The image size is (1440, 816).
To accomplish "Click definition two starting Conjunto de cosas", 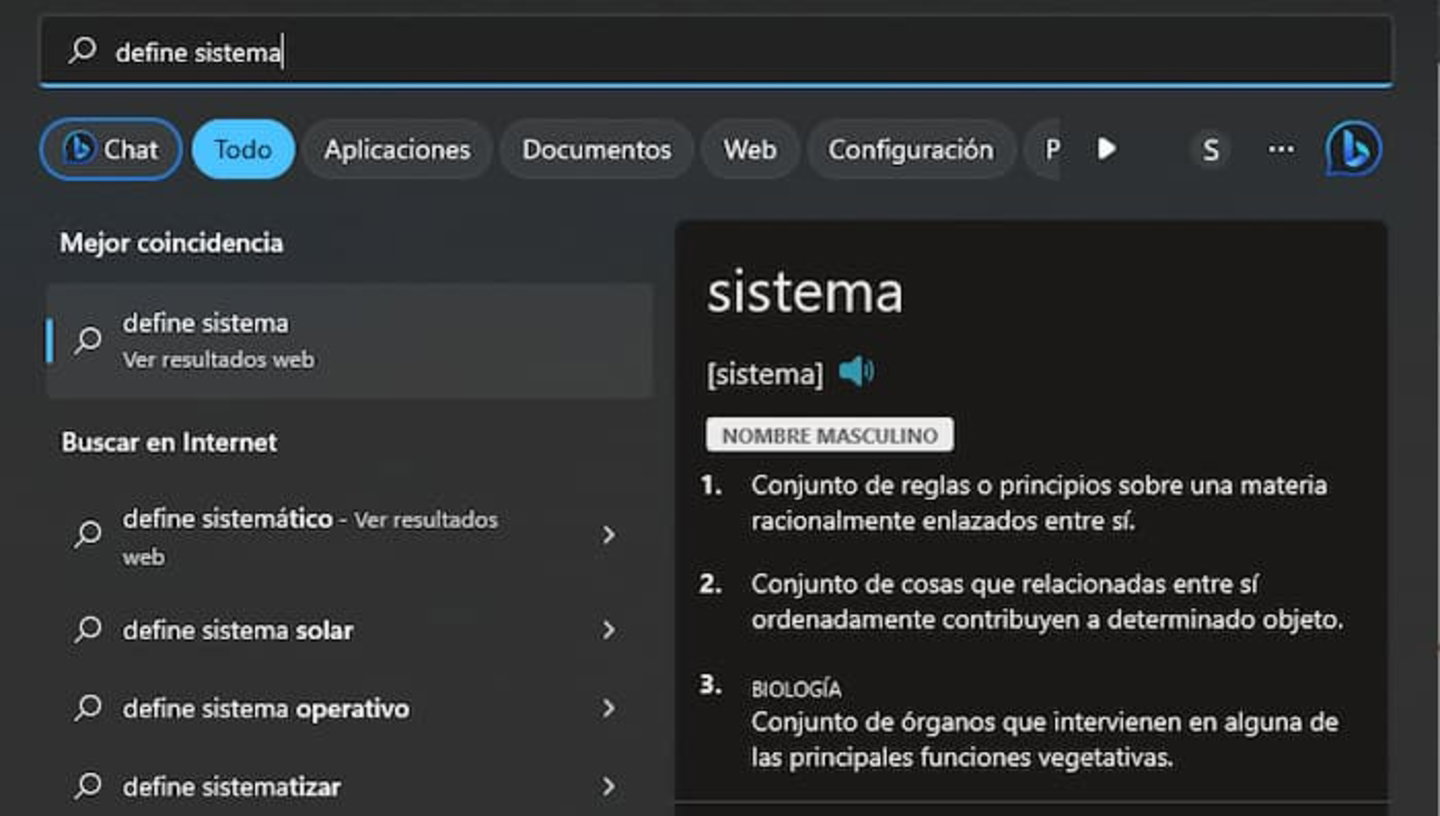I will (1047, 601).
